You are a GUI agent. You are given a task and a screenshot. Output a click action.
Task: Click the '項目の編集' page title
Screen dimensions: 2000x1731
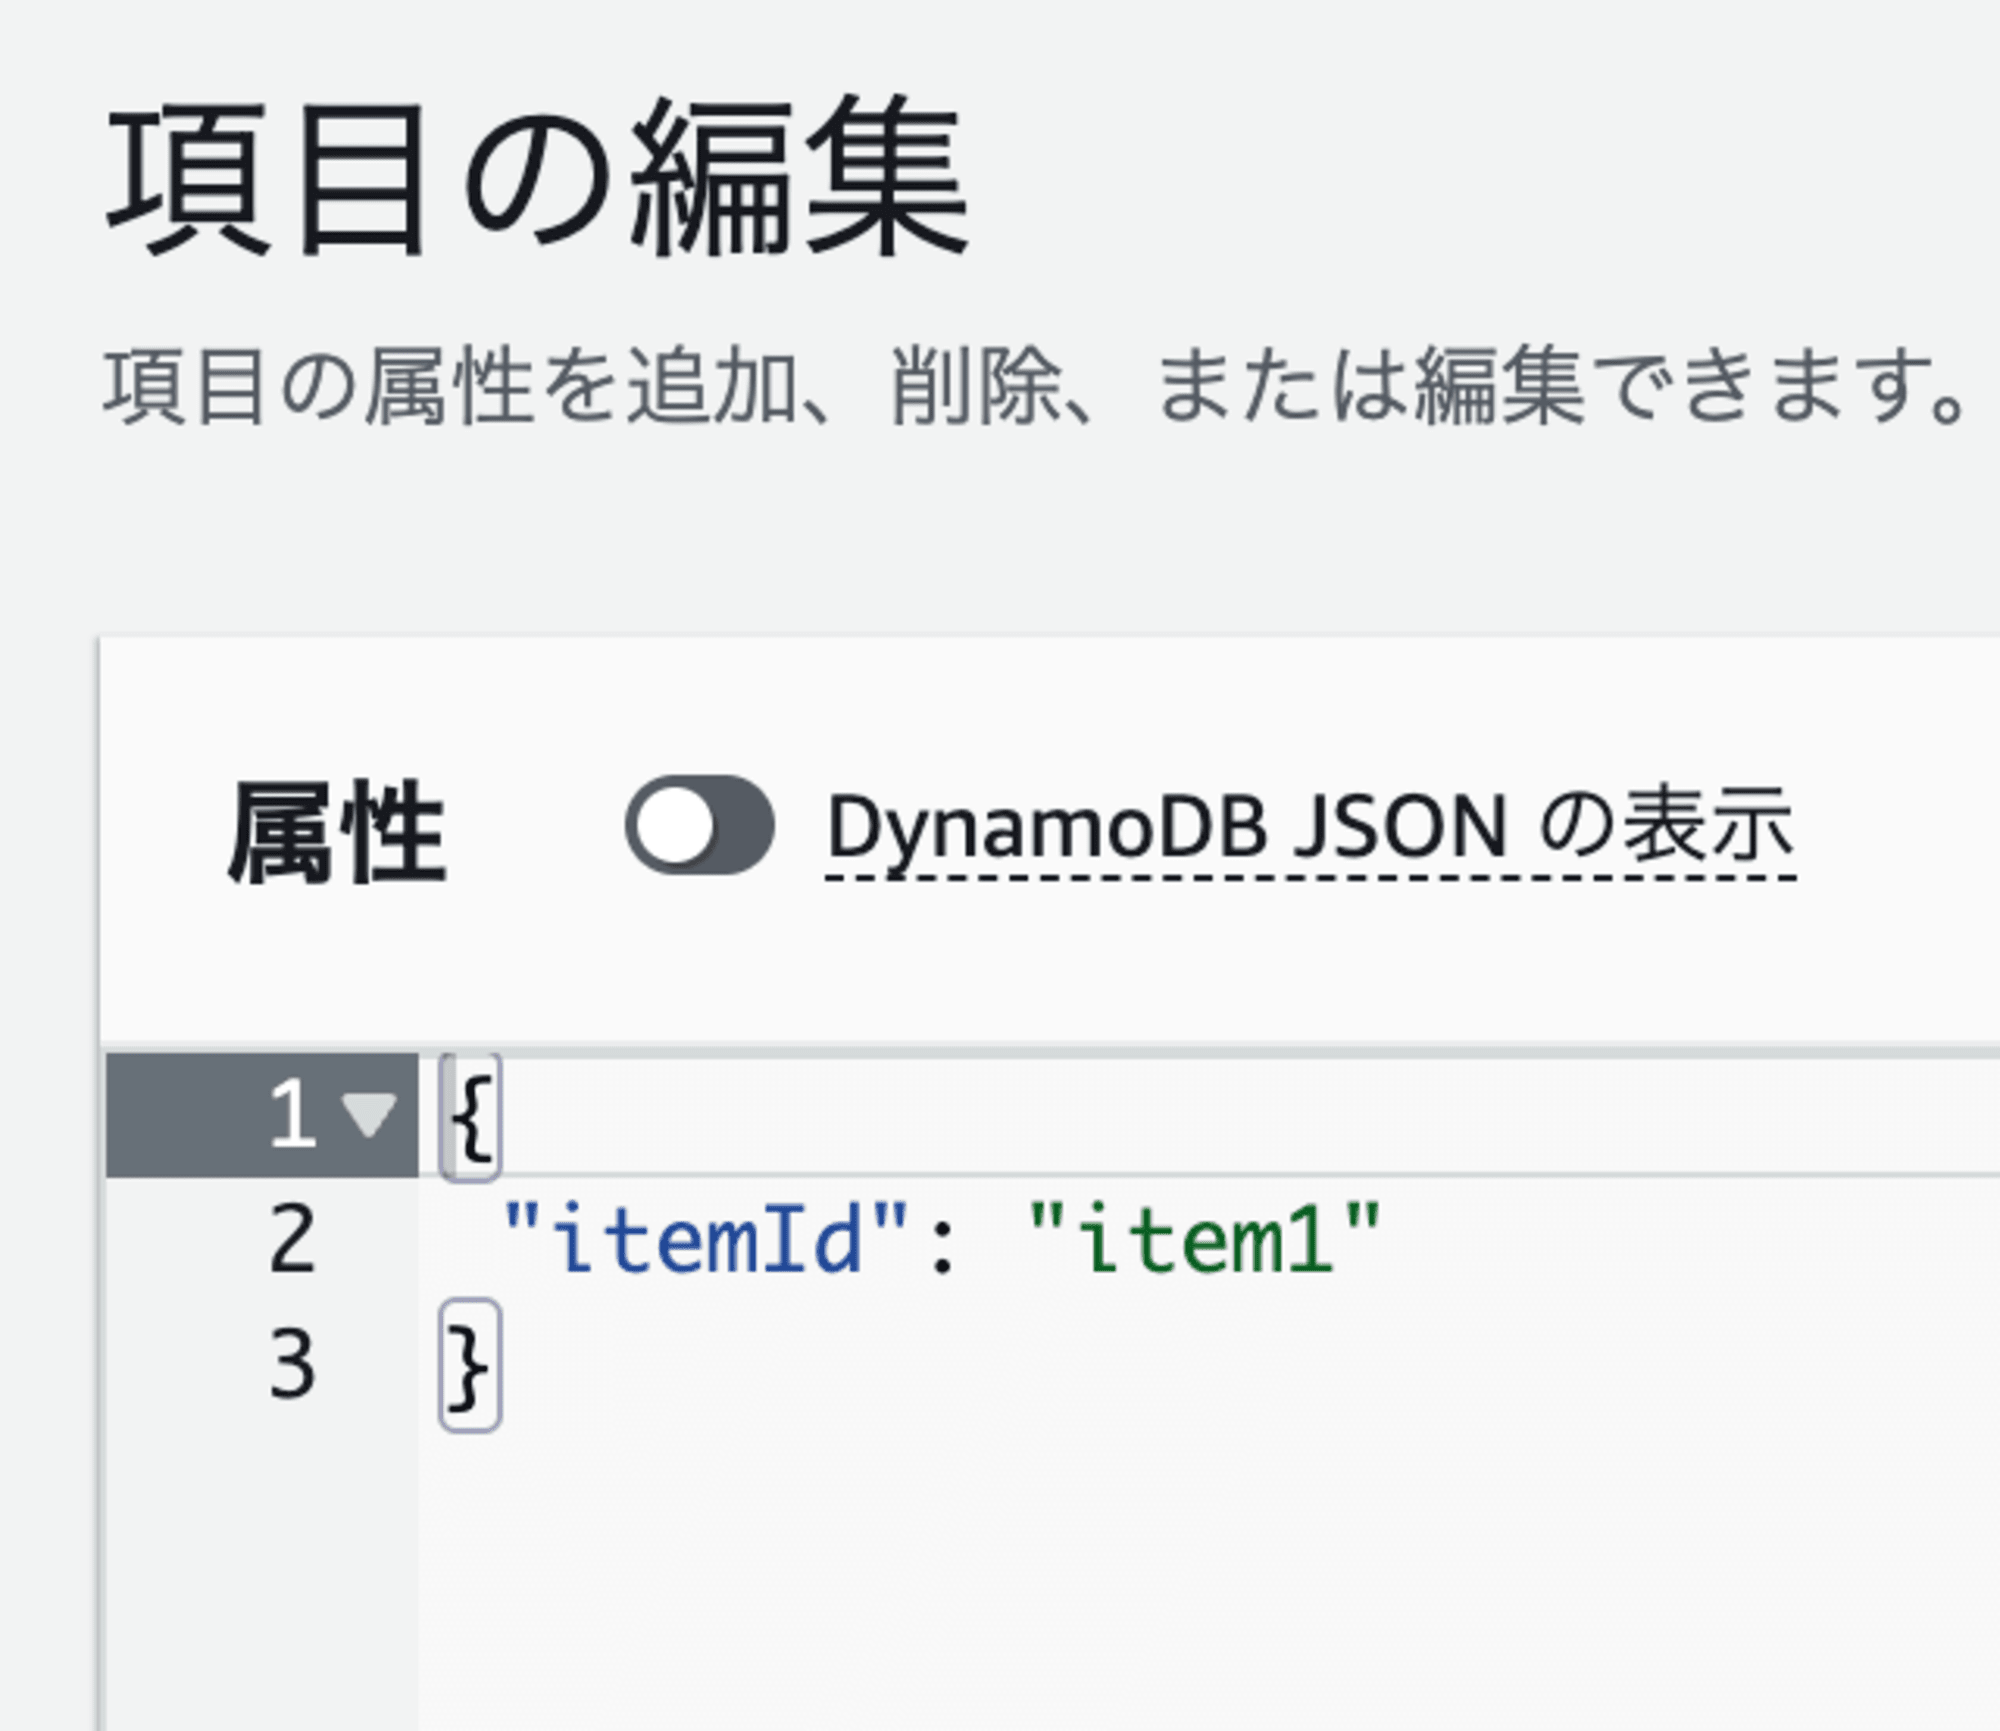point(538,178)
